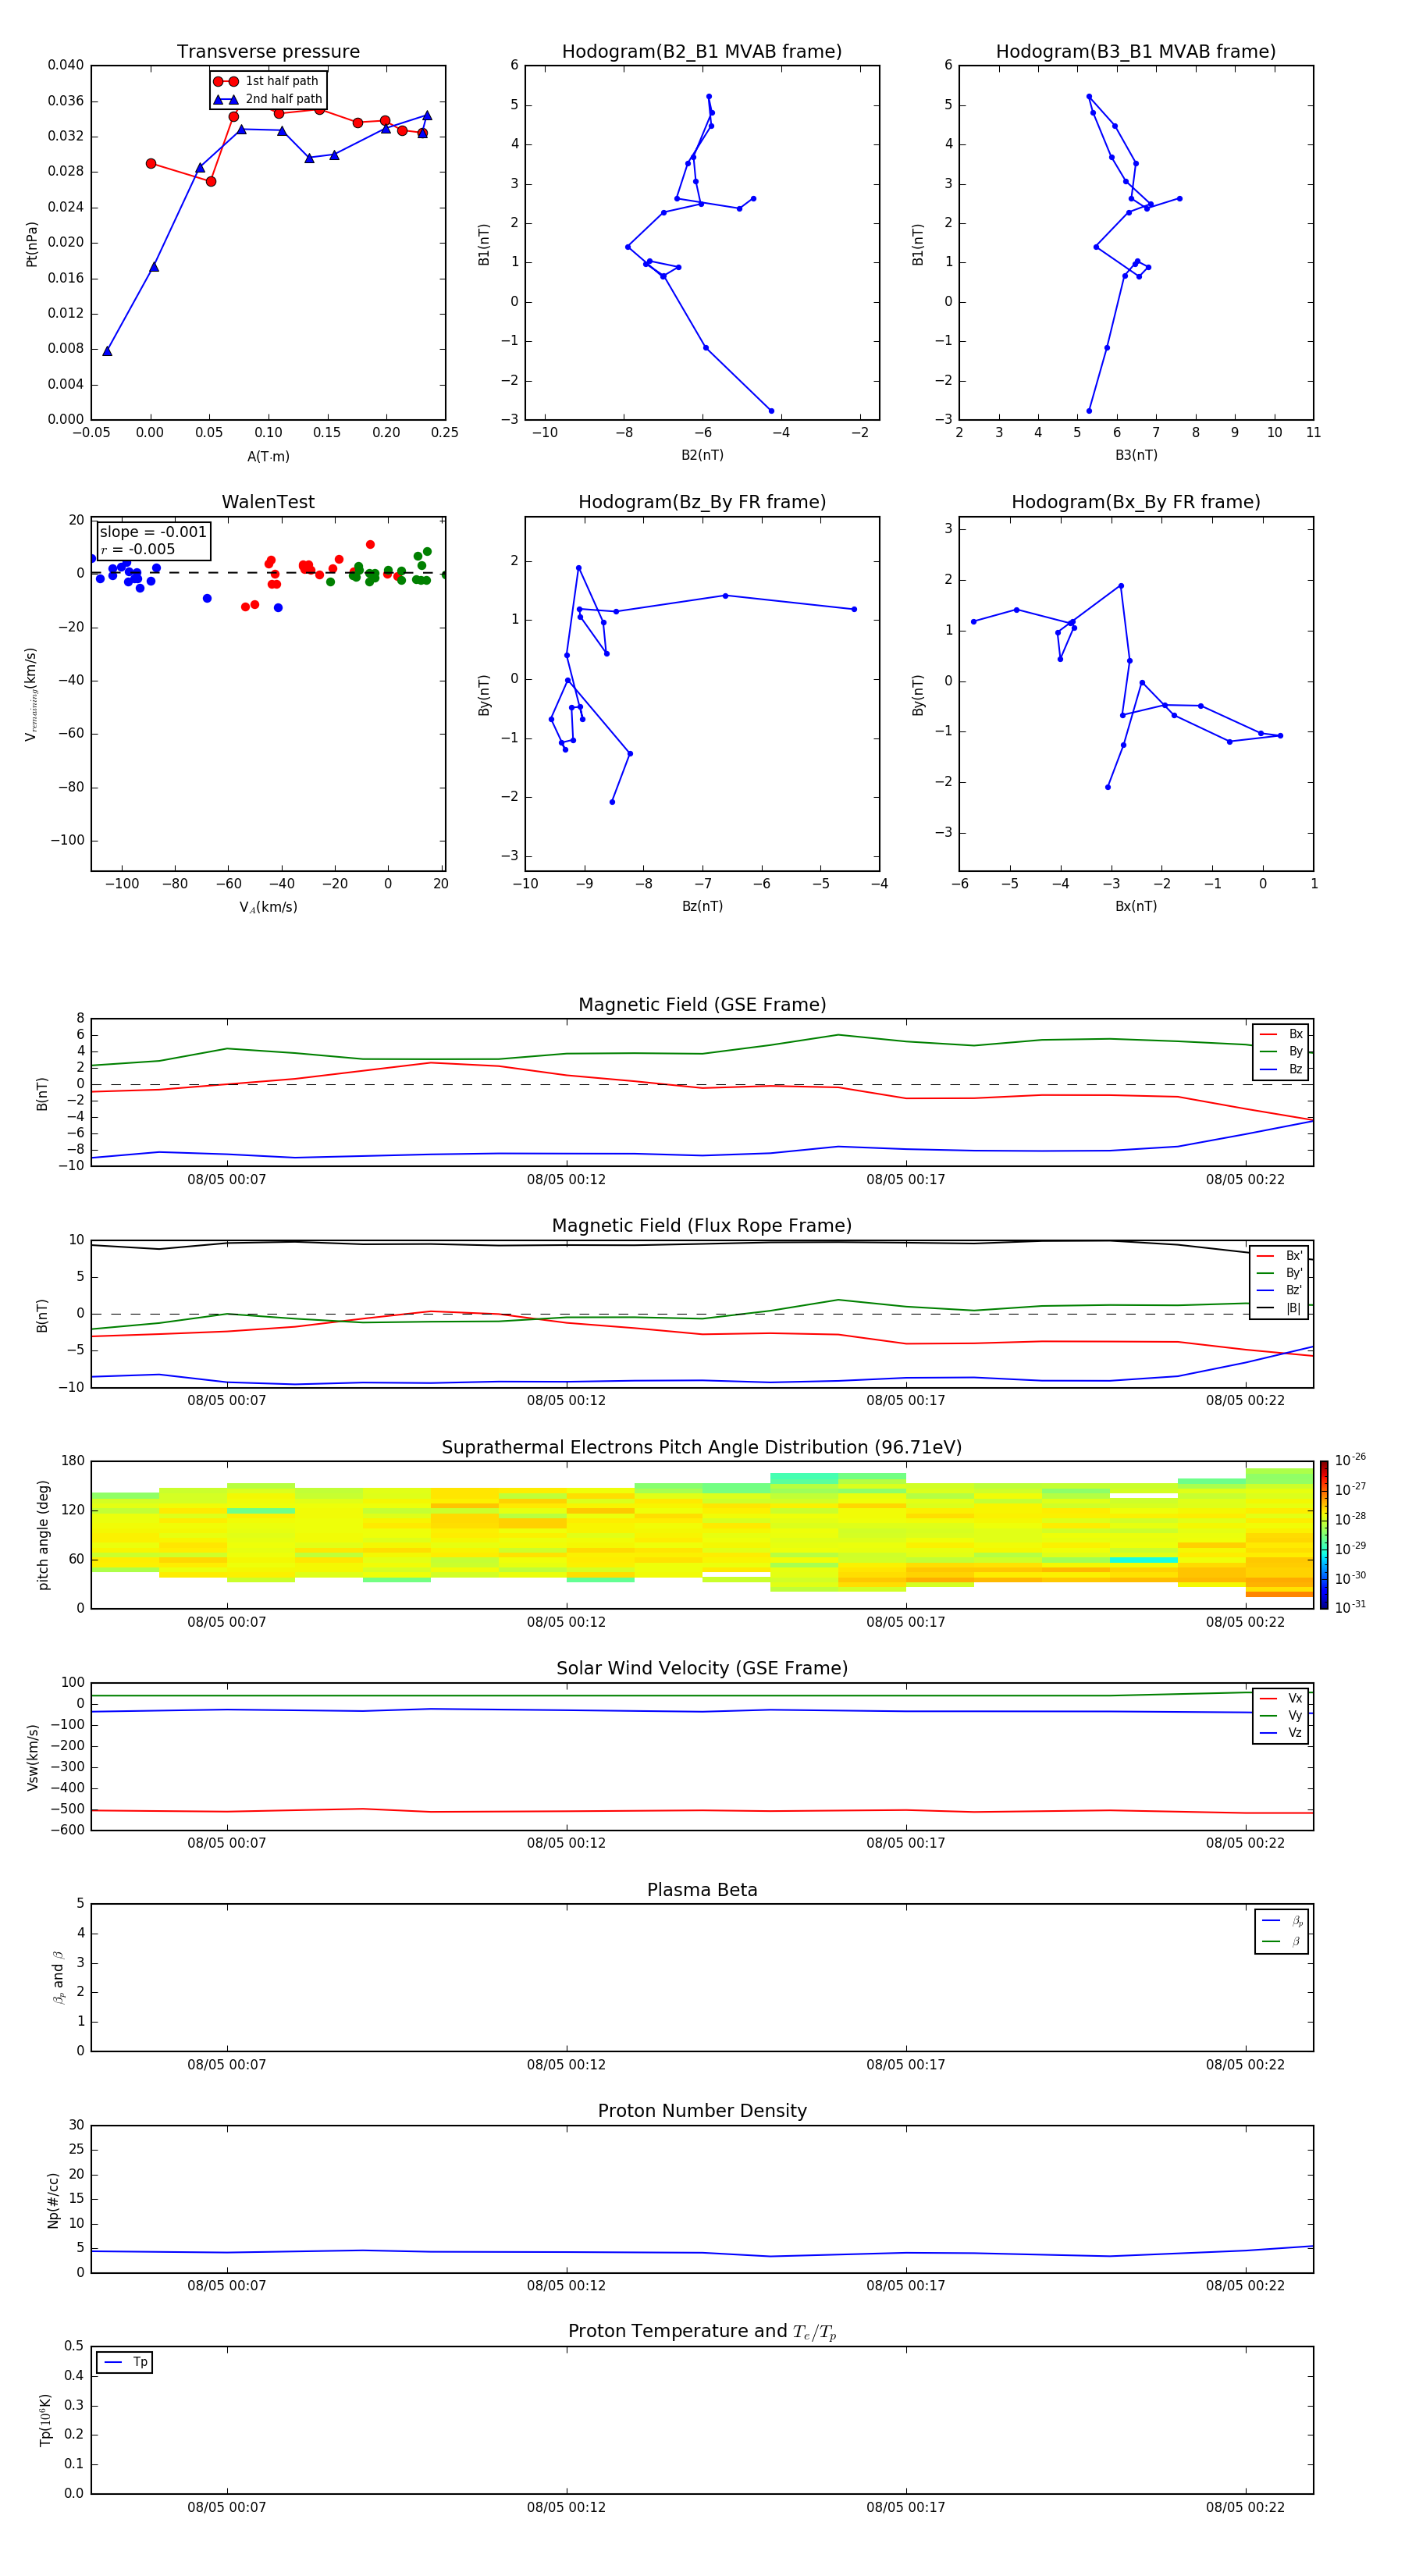Screen dimensions: 1405x2576
Task: Click the 'Hodogram(Bz_By FR frame)' title
Action: point(702,502)
